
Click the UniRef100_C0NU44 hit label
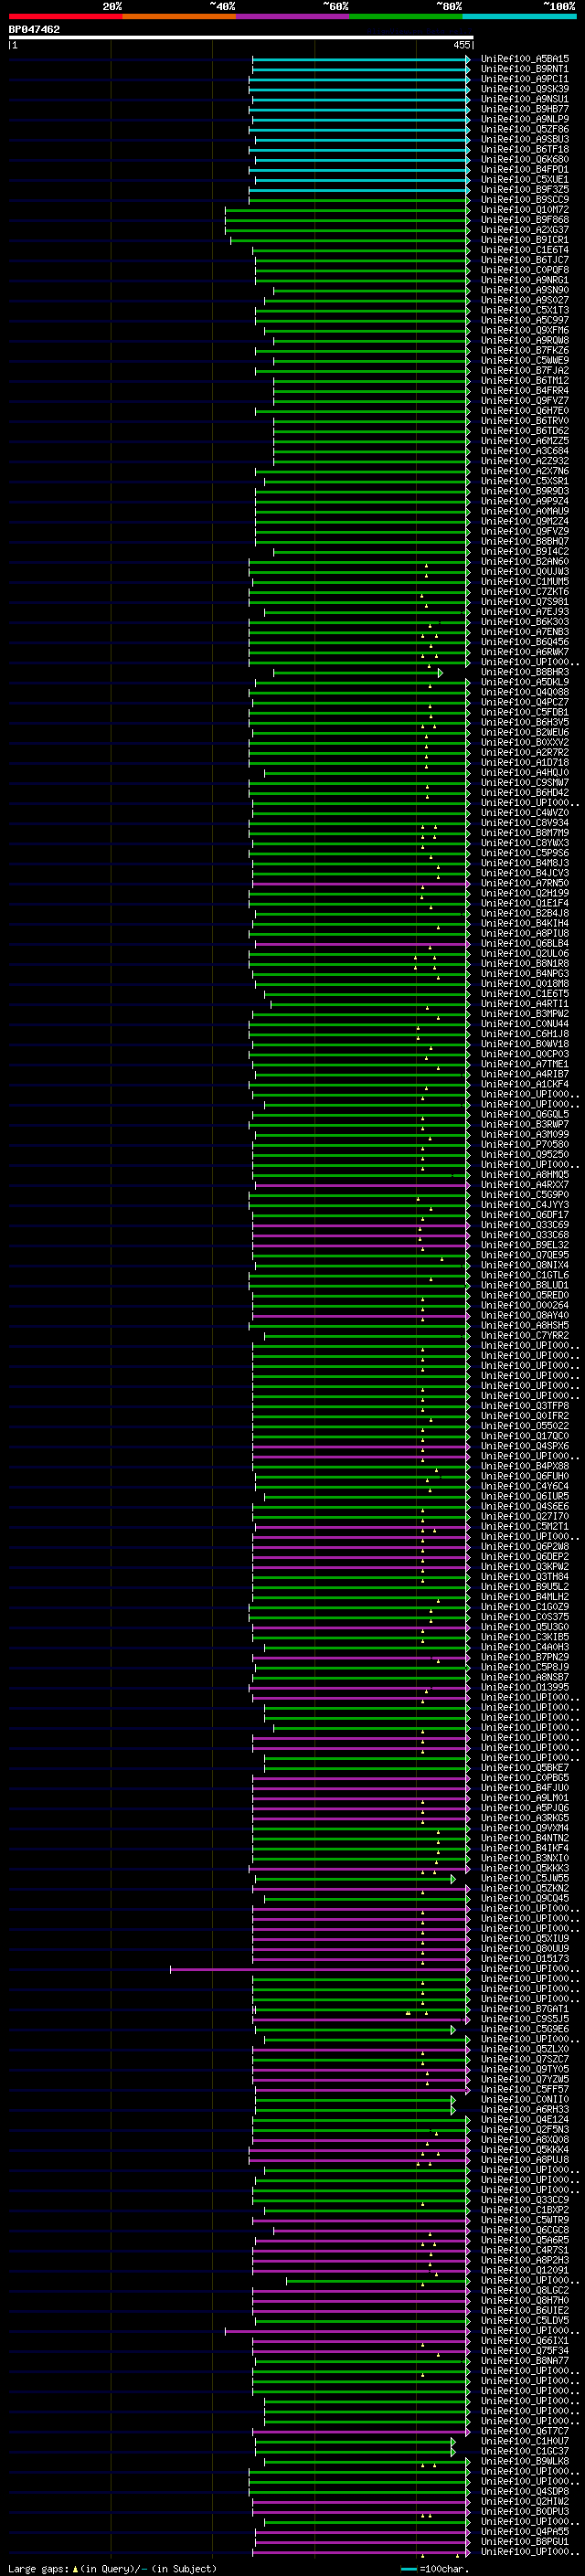525,1024
